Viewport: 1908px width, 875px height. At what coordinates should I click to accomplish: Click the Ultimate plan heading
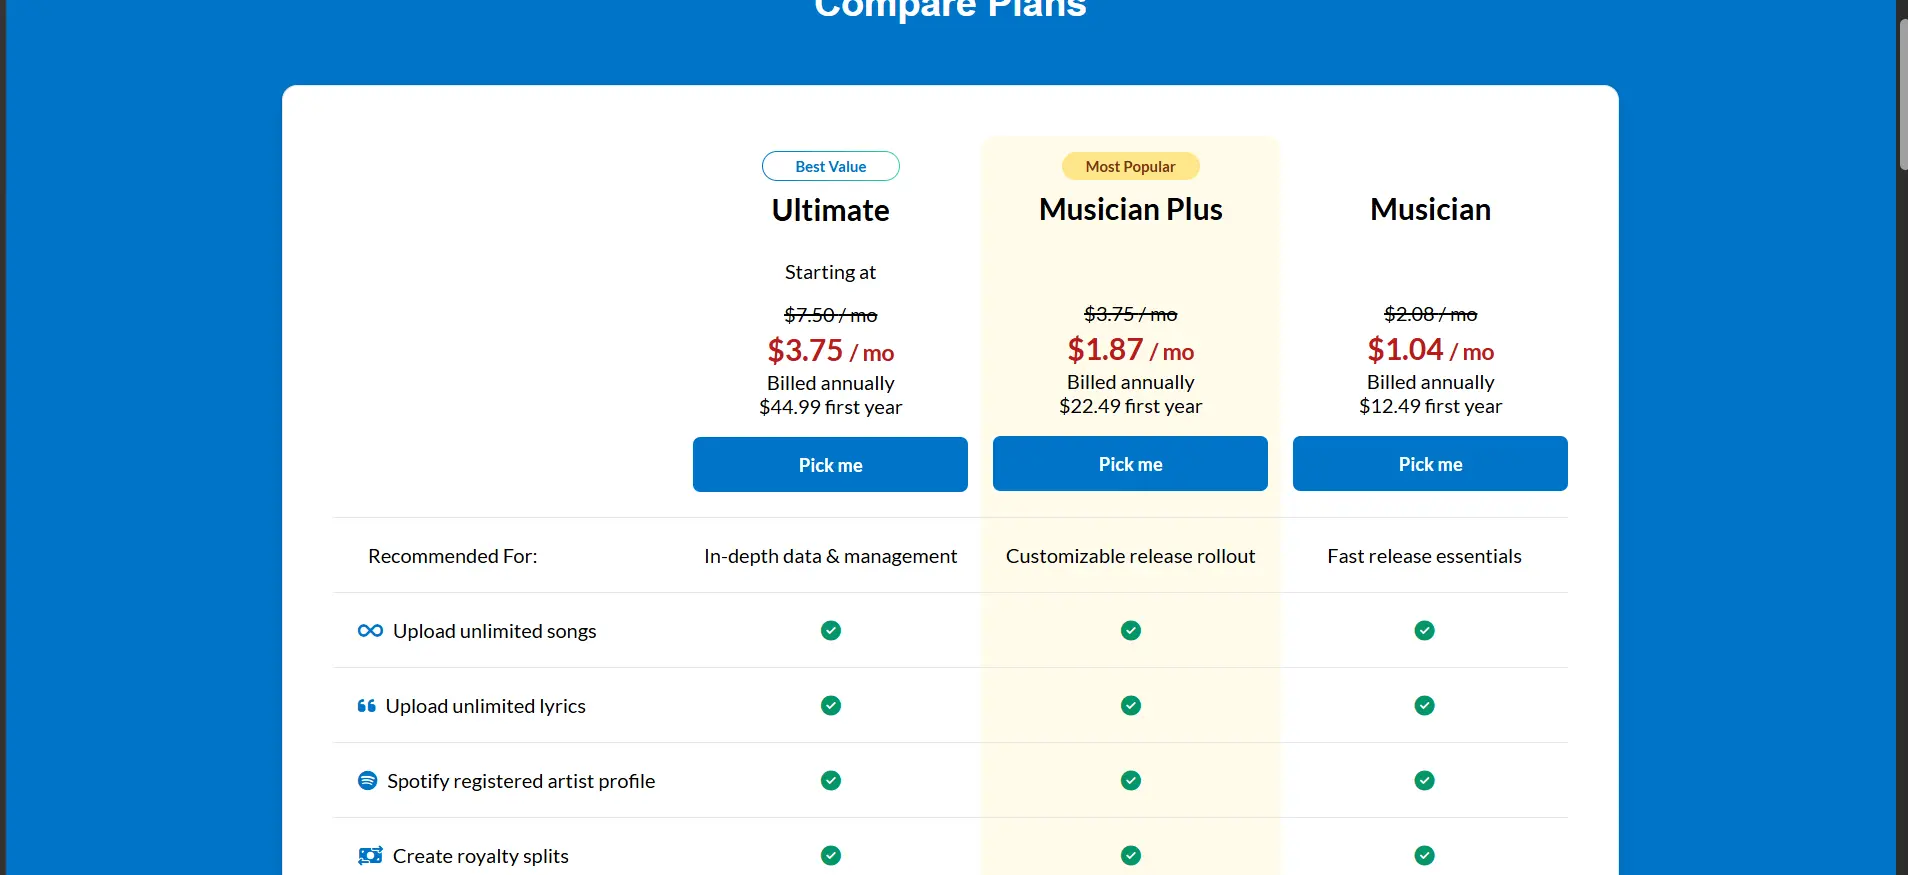point(830,210)
